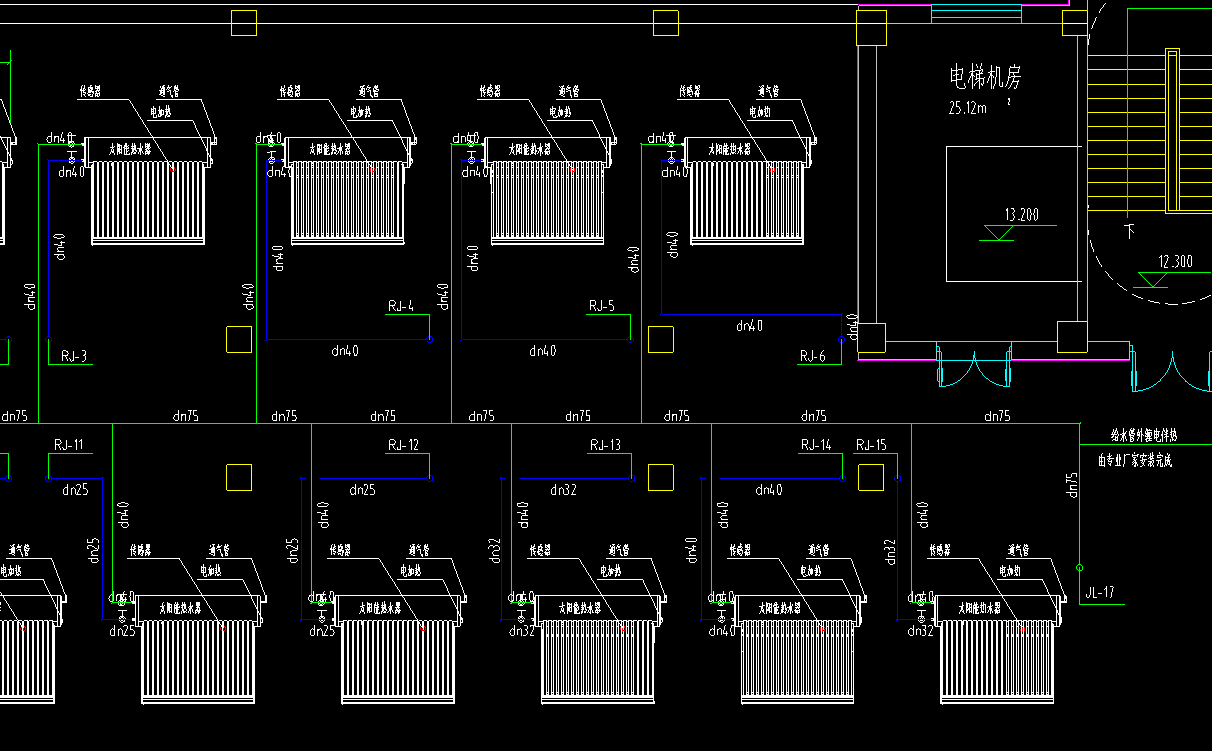Select the RJ-5 riser label
The image size is (1212, 751).
point(602,306)
